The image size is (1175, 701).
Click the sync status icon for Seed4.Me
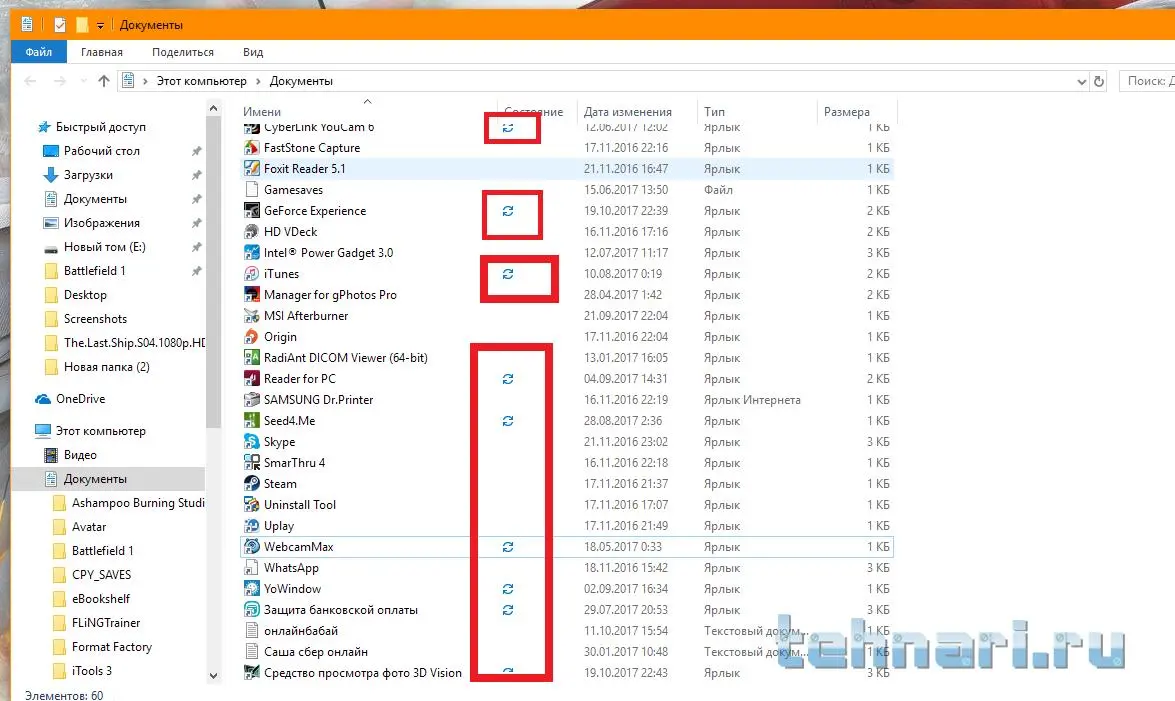pyautogui.click(x=507, y=421)
